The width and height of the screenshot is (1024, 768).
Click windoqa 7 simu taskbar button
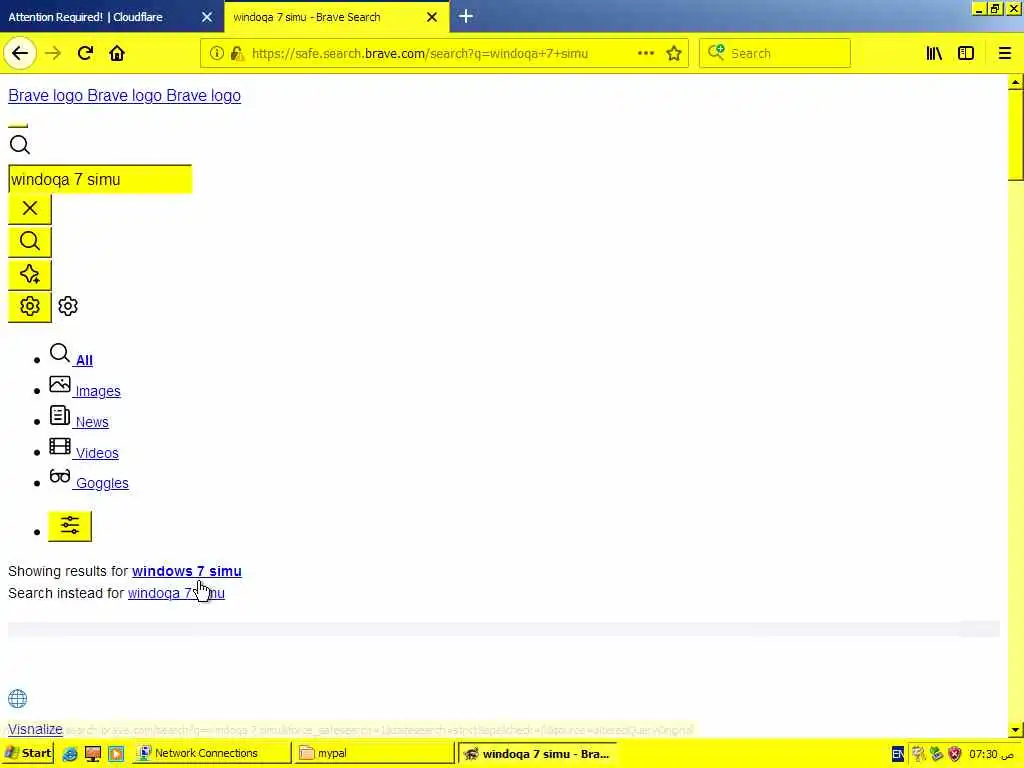click(537, 754)
